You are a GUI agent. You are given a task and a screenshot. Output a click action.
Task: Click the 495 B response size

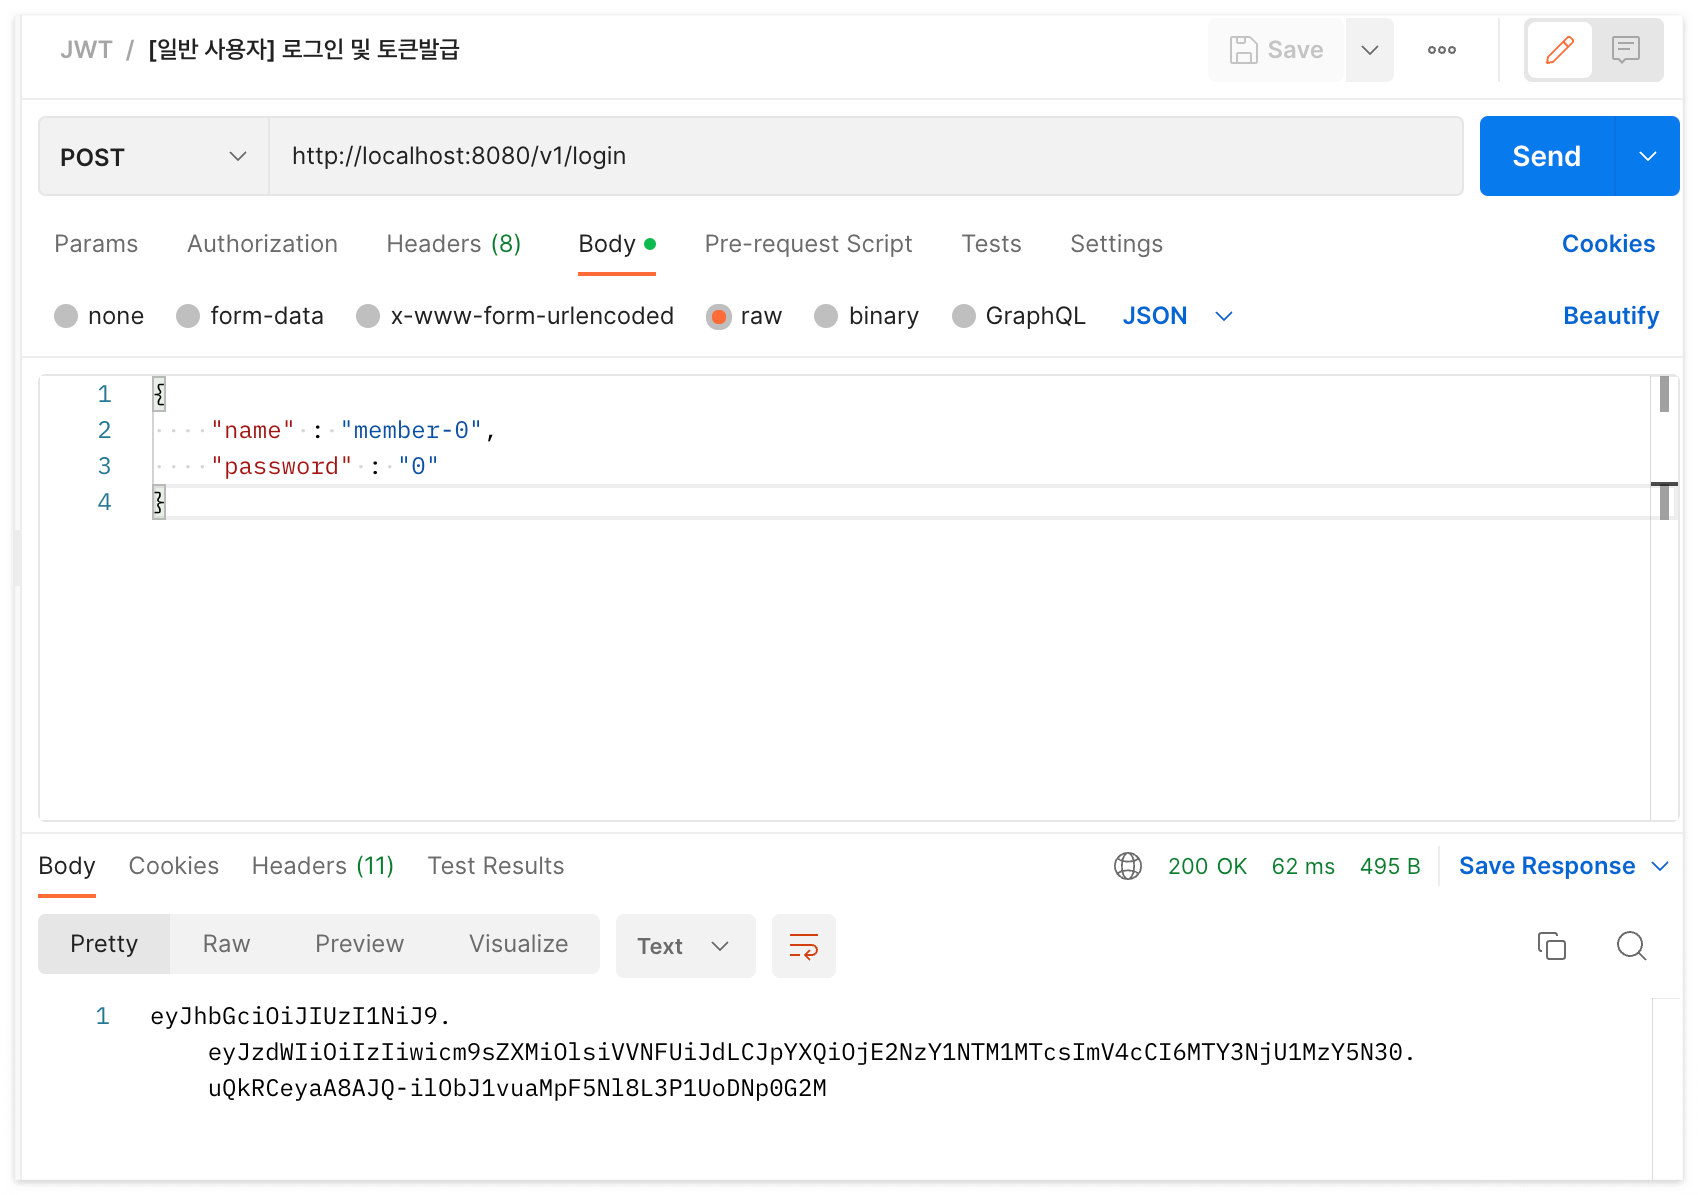click(1390, 866)
